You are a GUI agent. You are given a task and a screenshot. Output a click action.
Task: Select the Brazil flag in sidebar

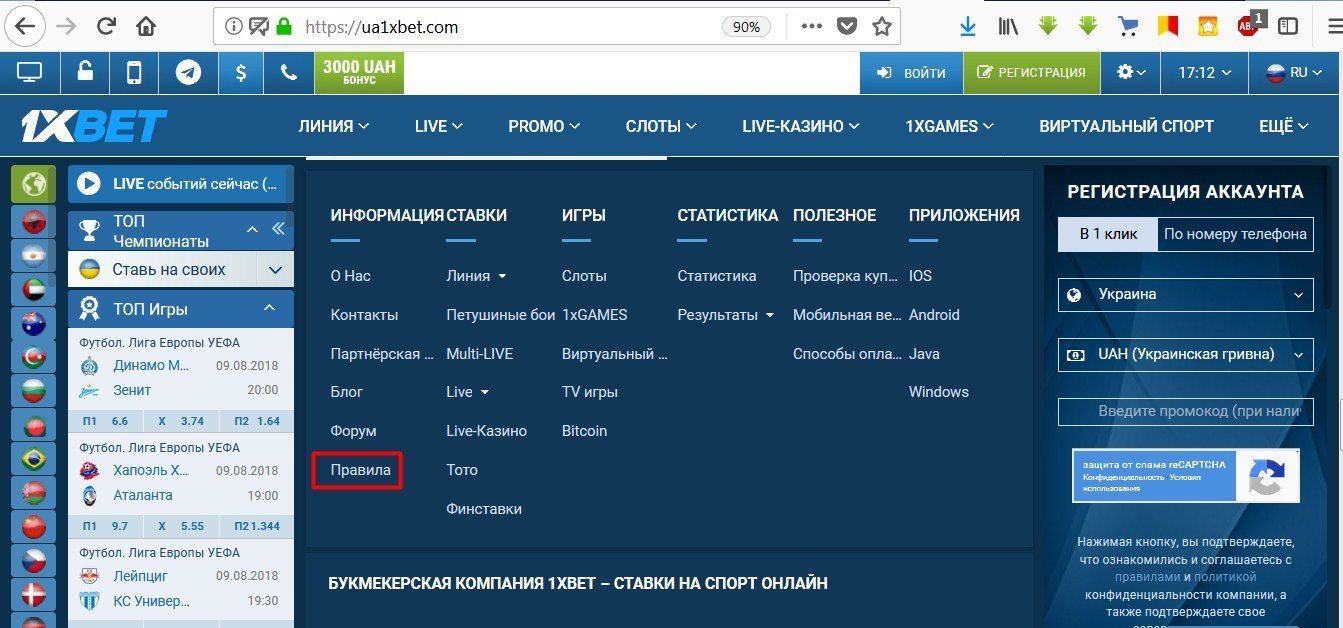[x=33, y=459]
